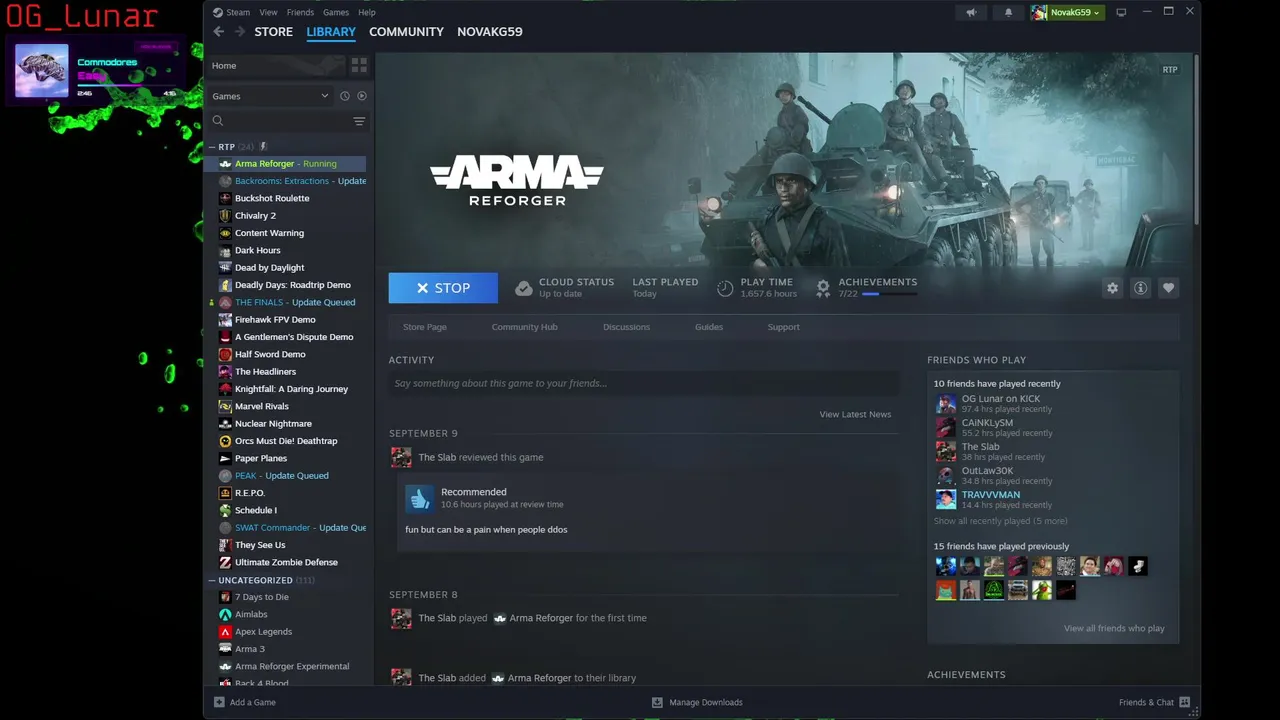The width and height of the screenshot is (1280, 720).
Task: Click the library page vertical scrollbar
Action: pos(1196,140)
